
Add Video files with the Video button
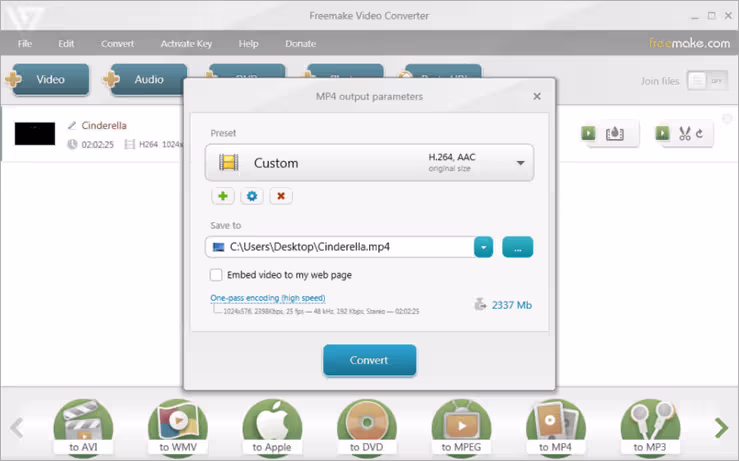click(50, 79)
